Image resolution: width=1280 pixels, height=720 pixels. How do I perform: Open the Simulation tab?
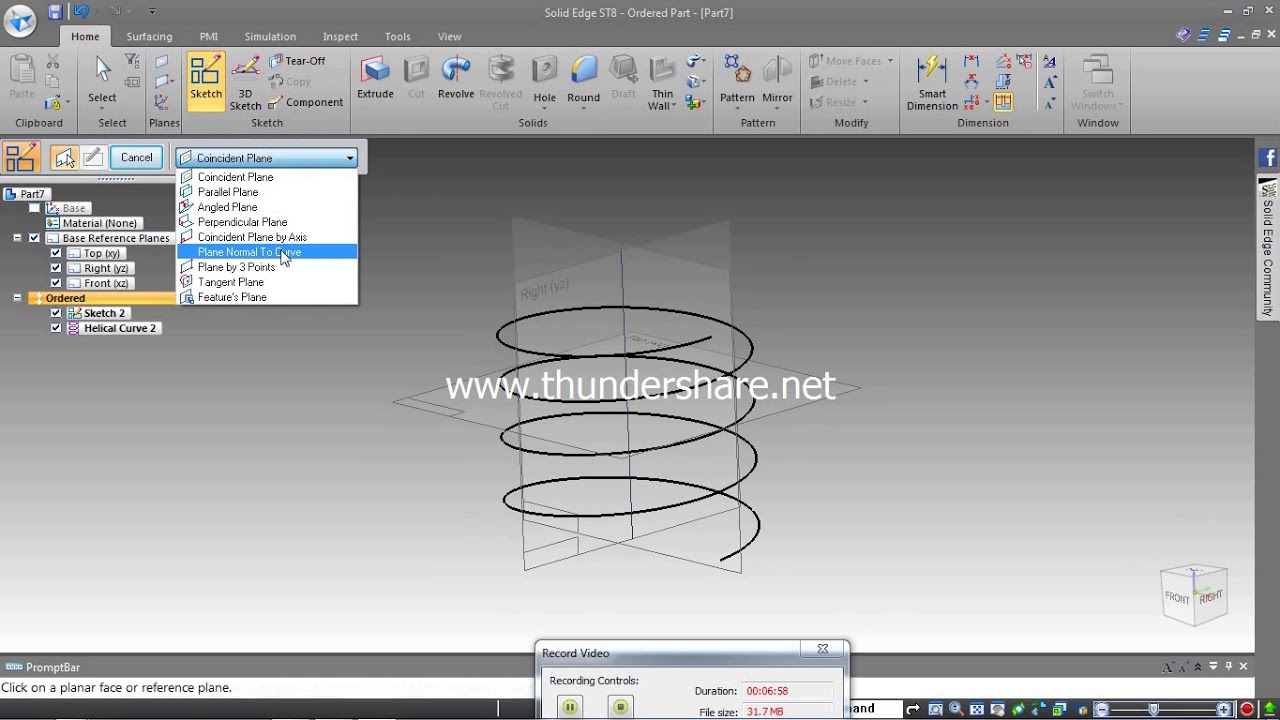pyautogui.click(x=270, y=37)
